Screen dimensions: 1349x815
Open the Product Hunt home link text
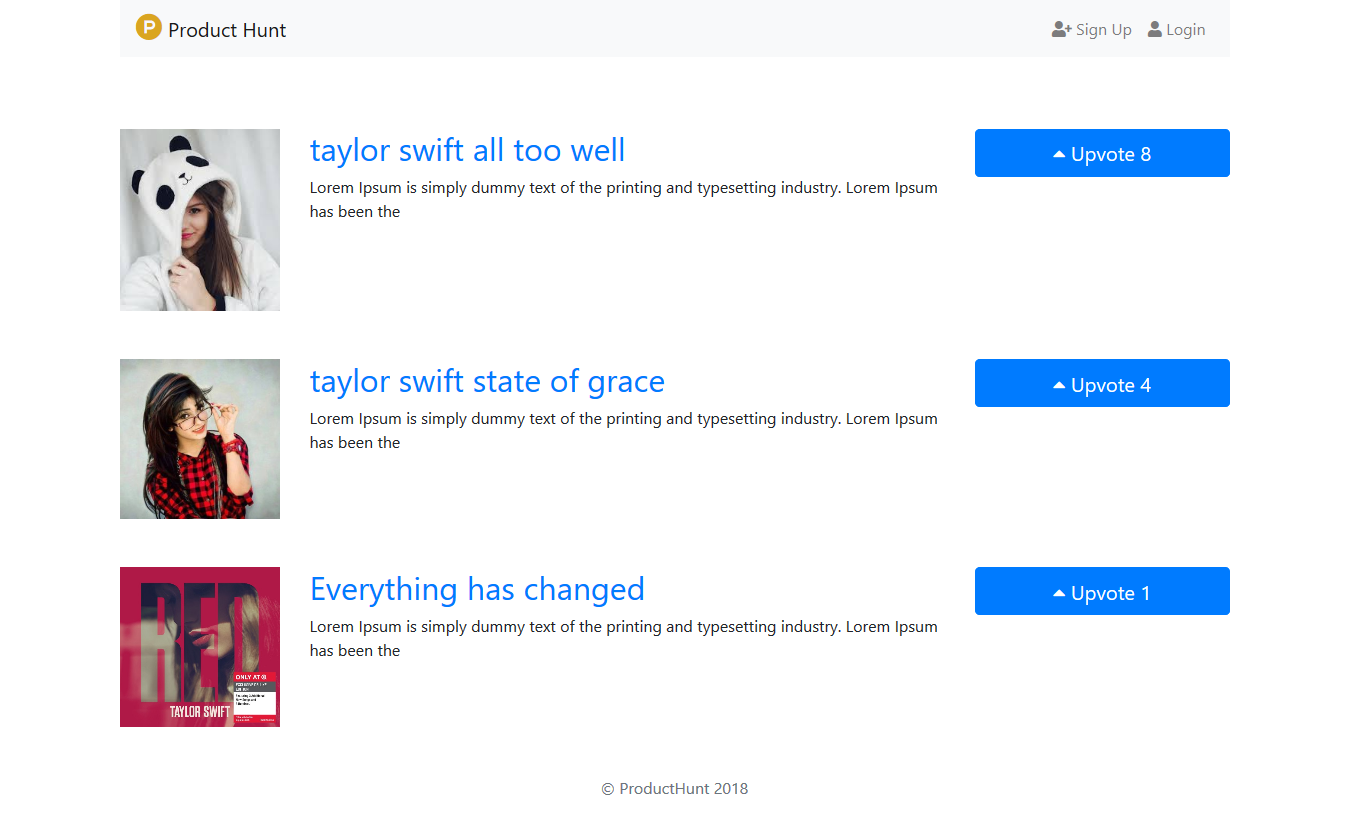227,30
